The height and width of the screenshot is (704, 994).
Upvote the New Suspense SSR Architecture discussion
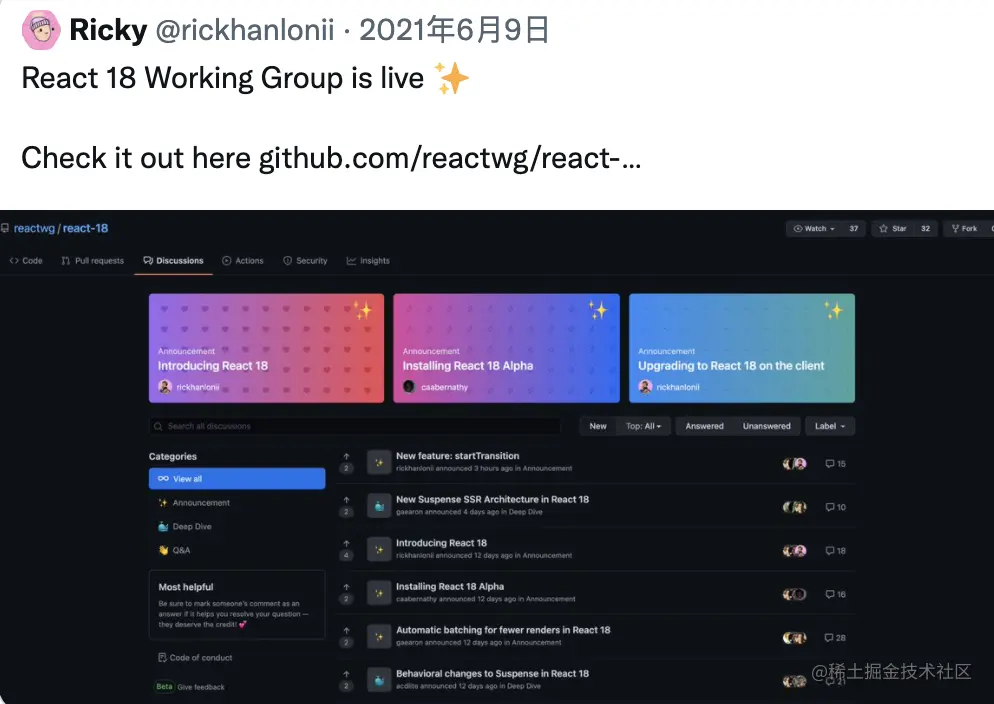(x=346, y=499)
